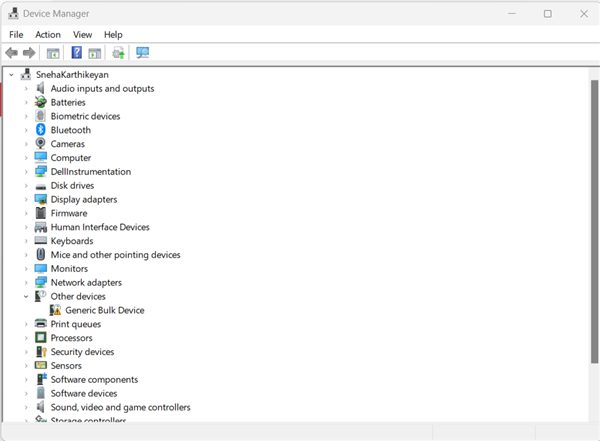Select the Print queues printer icon
Screen dimensions: 600x441
[x=41, y=323]
